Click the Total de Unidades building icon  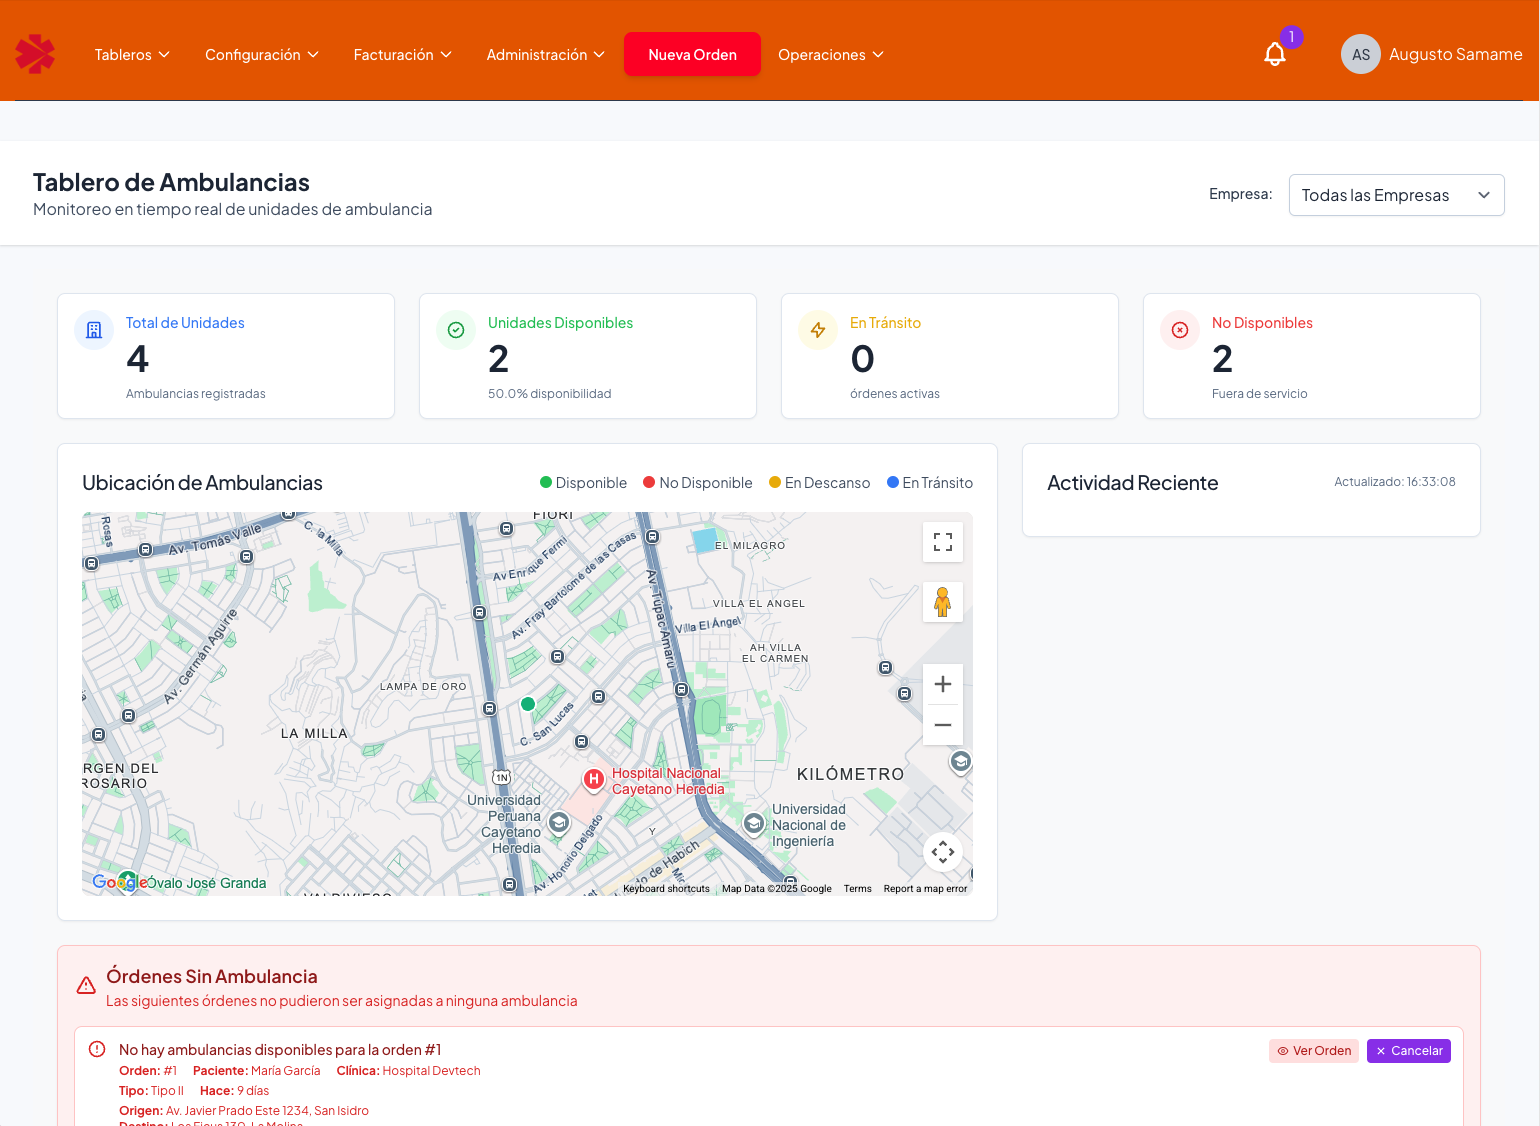(x=94, y=330)
